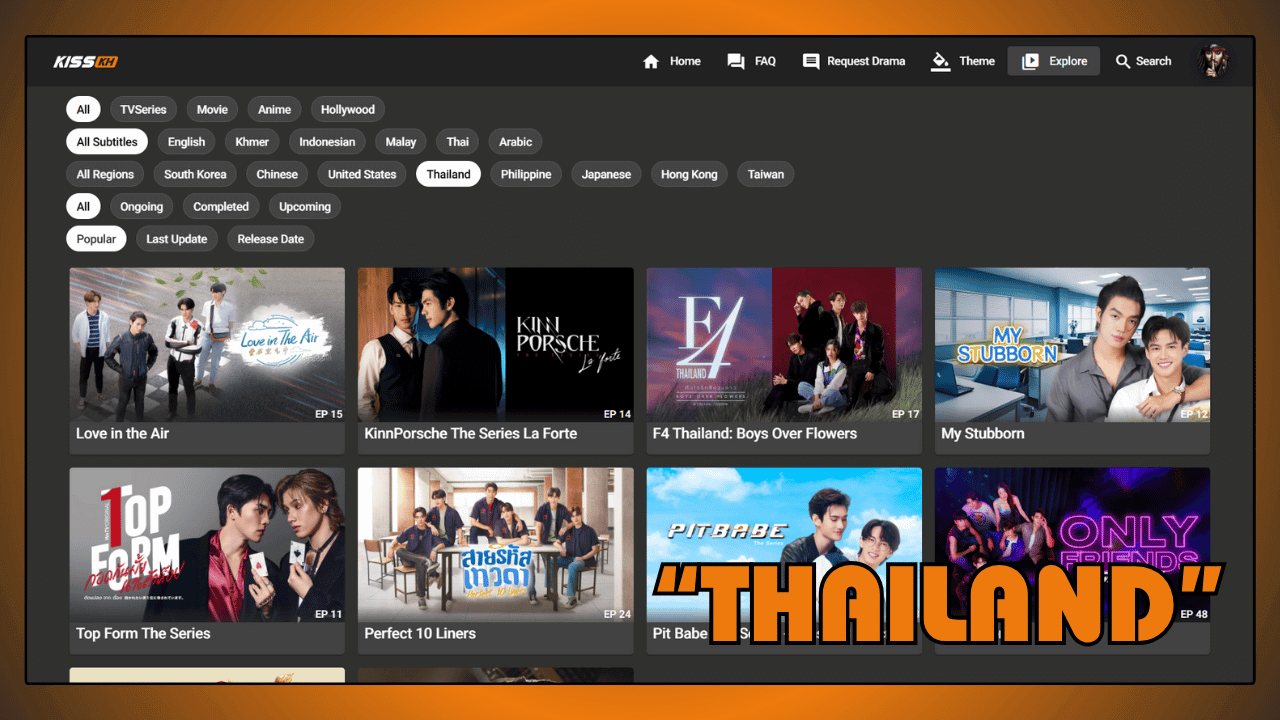Sort by Last Update
This screenshot has height=720, width=1280.
(176, 239)
